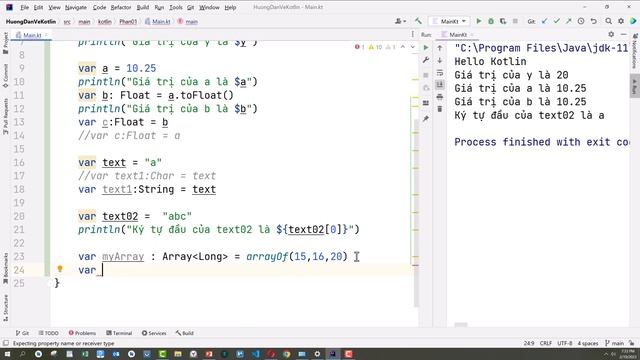This screenshot has height=360, width=640.
Task: Open the Problems tool window
Action: (82, 333)
